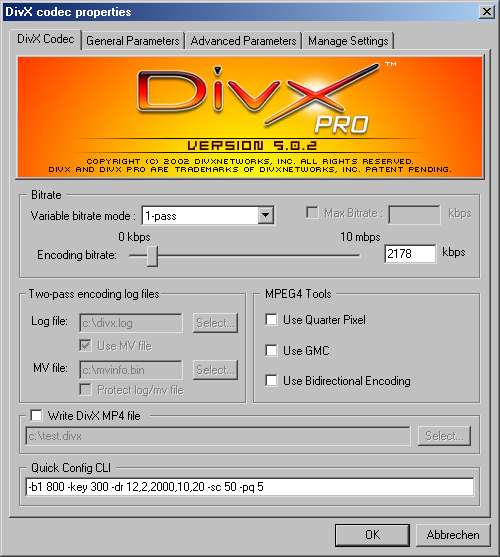500x557 pixels.
Task: Open the Advanced Parameters tab
Action: pos(243,41)
